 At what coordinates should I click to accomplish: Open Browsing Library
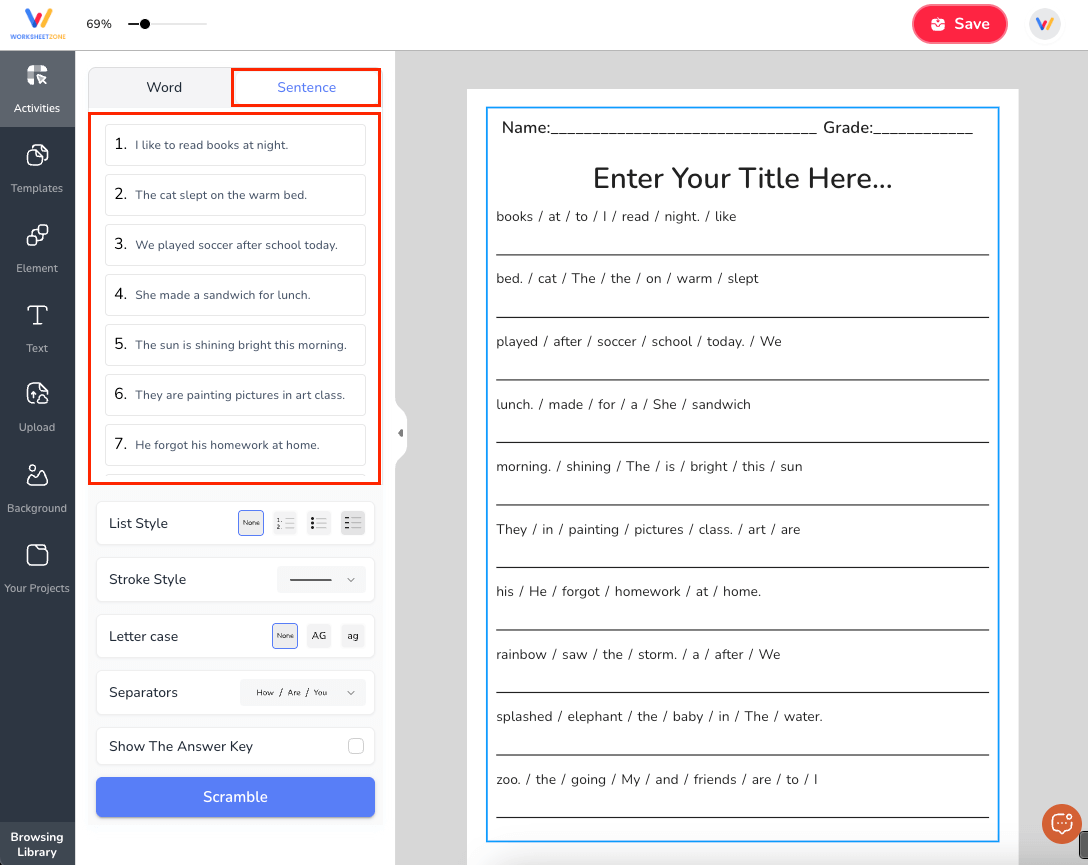pos(37,844)
